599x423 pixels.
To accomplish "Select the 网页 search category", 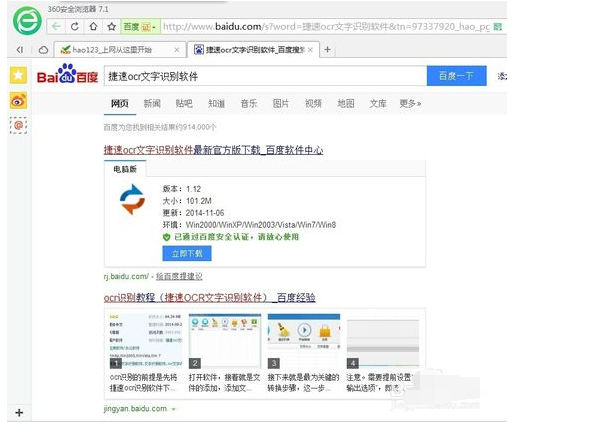I will tap(120, 104).
